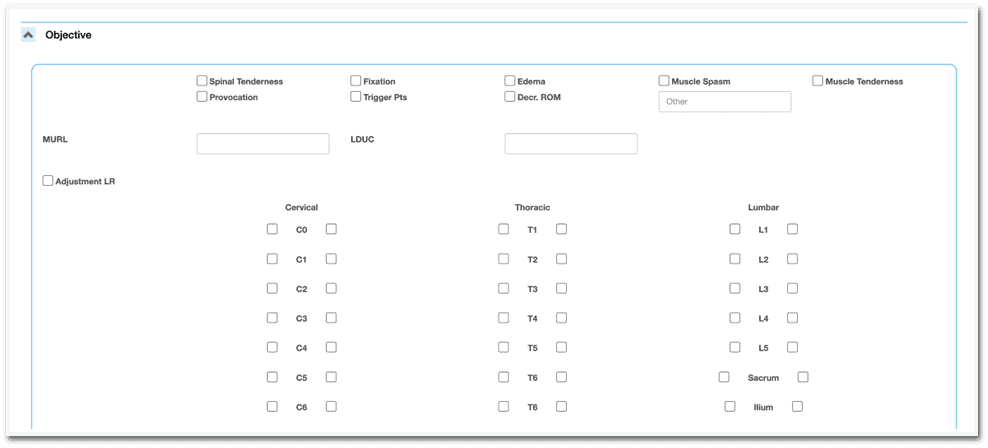Select the Muscle Spasm checkbox
Image resolution: width=988 pixels, height=448 pixels.
tap(664, 81)
